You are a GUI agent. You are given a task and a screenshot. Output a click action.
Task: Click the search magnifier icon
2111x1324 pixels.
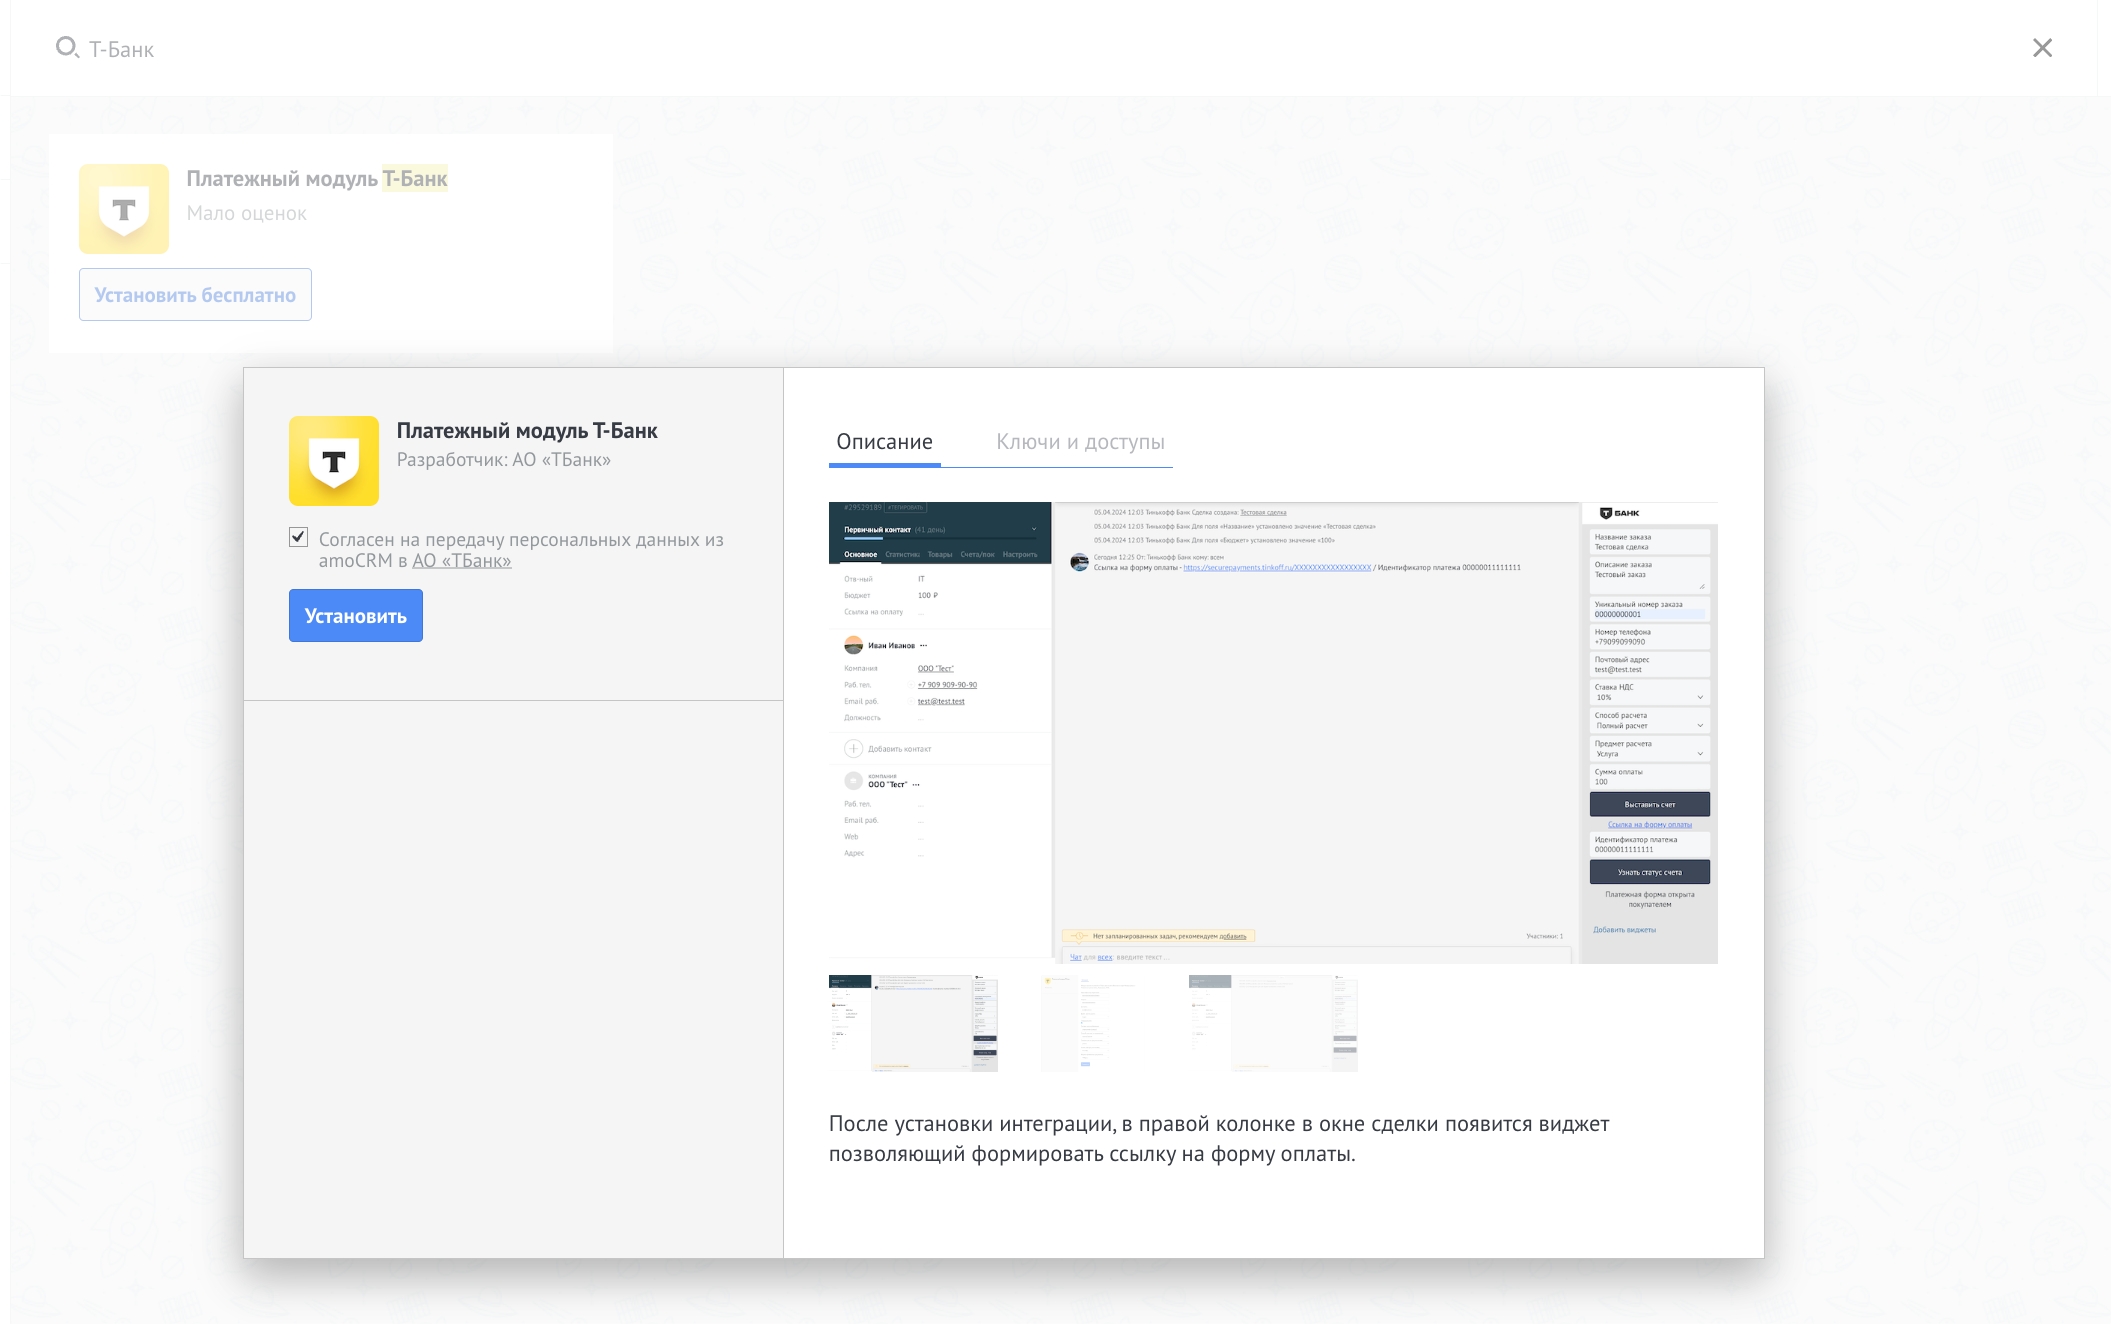67,48
